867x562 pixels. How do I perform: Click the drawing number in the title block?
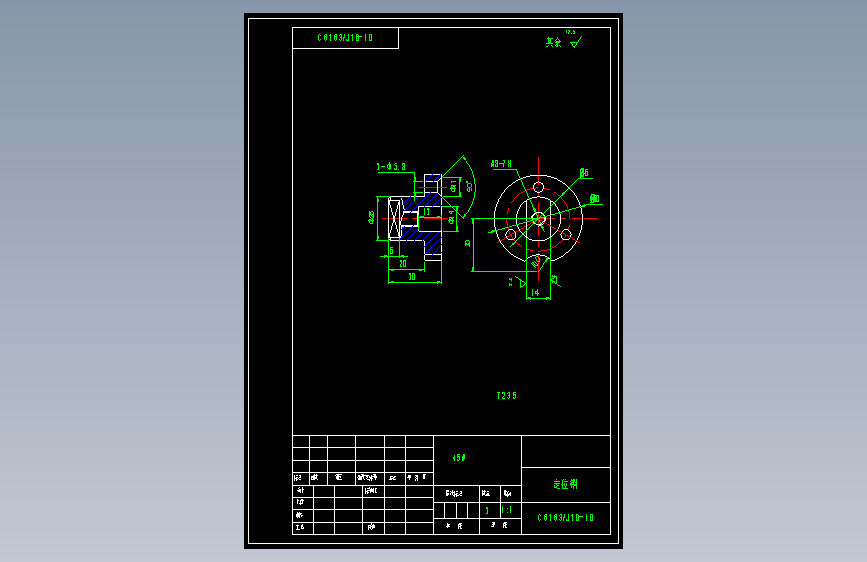pyautogui.click(x=565, y=518)
